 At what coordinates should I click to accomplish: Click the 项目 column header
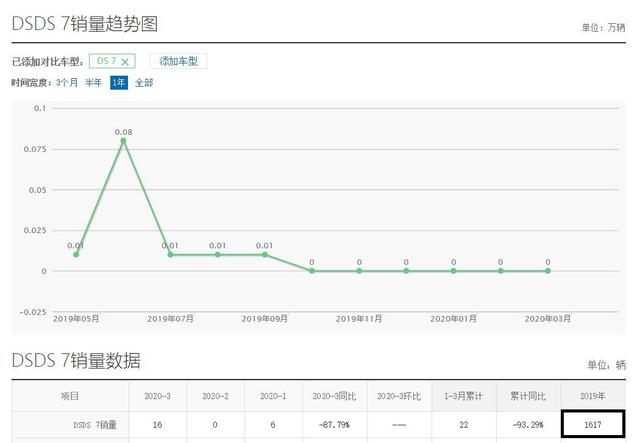pos(70,396)
